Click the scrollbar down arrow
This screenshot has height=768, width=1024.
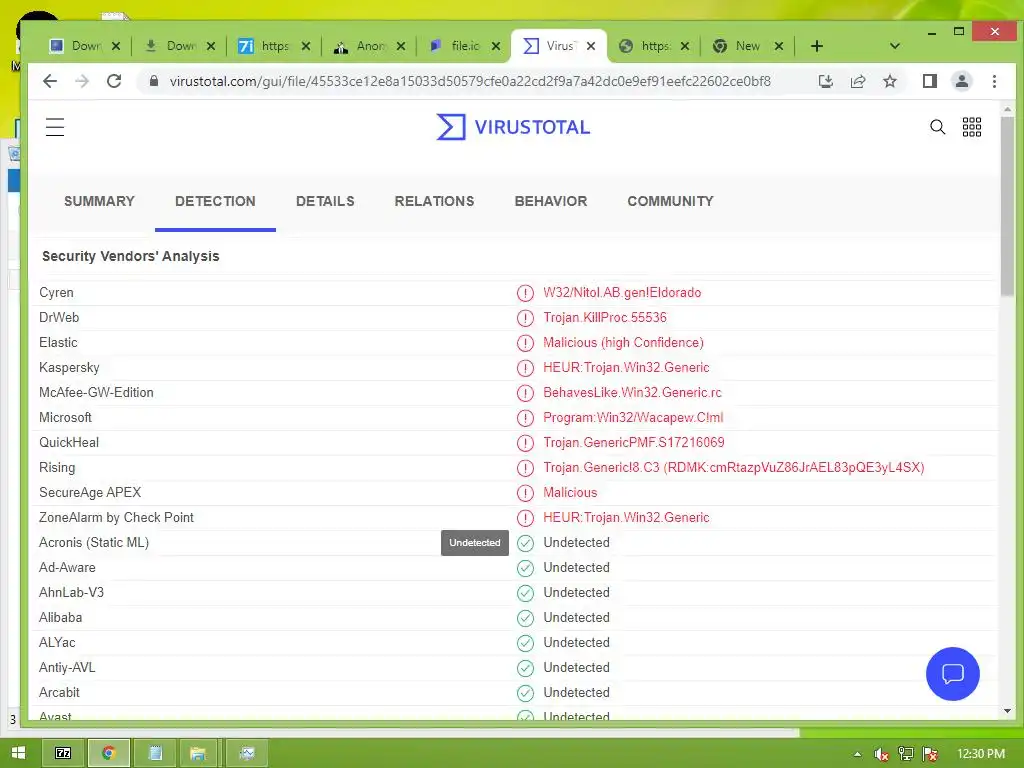[1007, 711]
